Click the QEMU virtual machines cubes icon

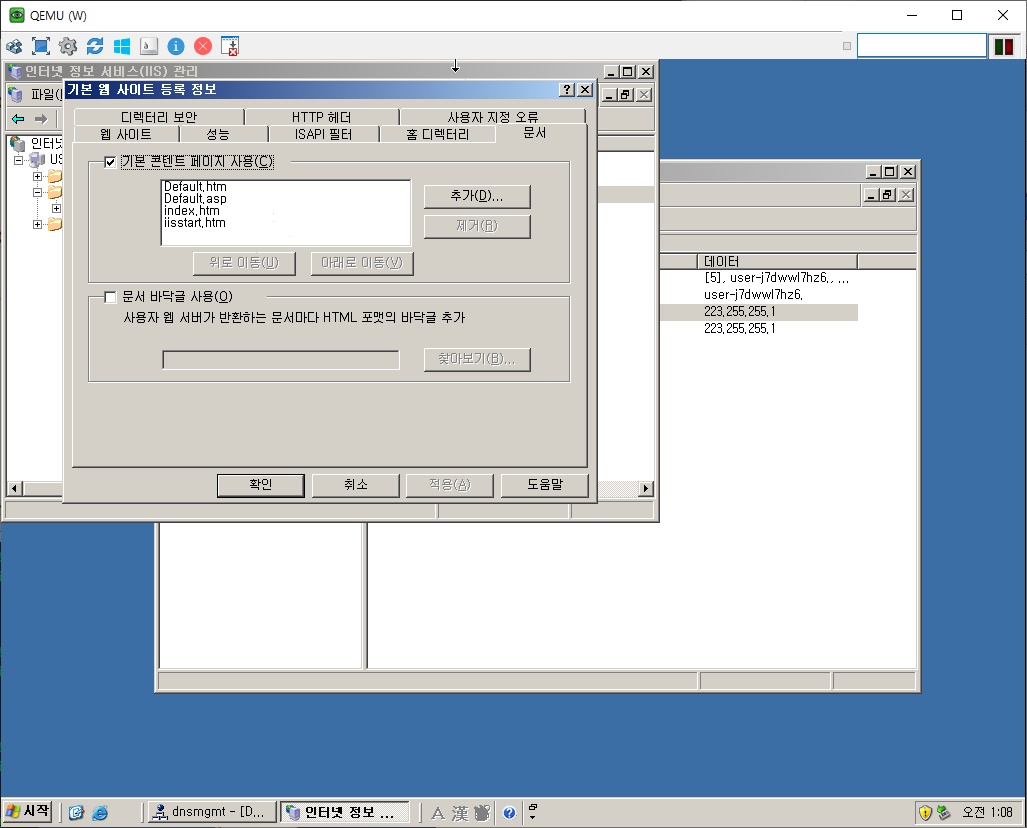click(14, 47)
